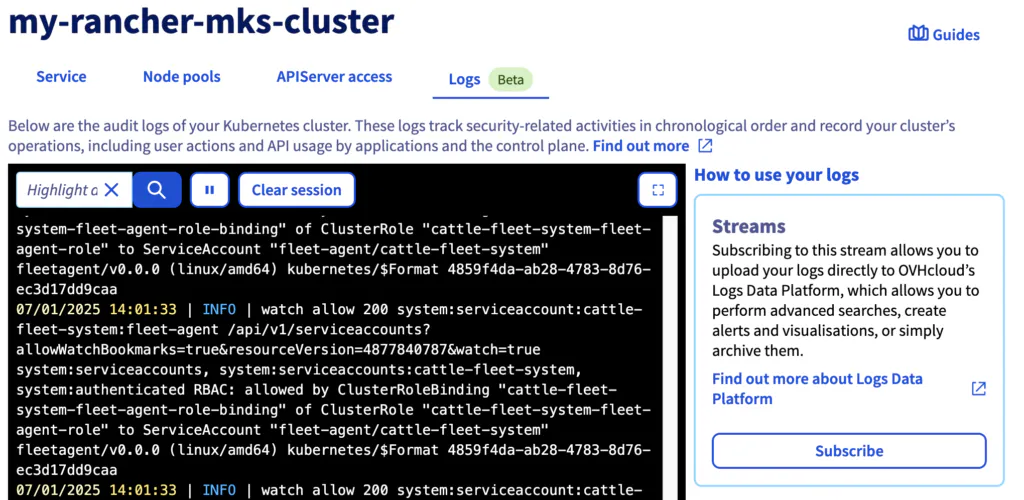
Task: Click the log viewer vertical scrollbar
Action: (x=669, y=358)
